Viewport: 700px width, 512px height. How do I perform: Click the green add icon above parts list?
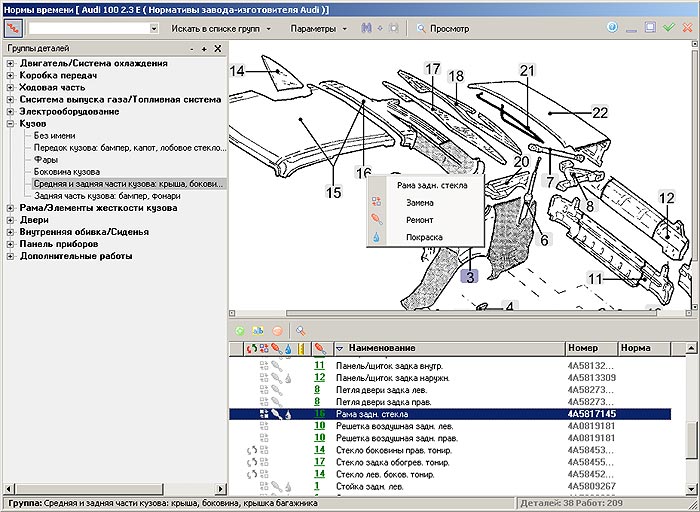point(240,331)
